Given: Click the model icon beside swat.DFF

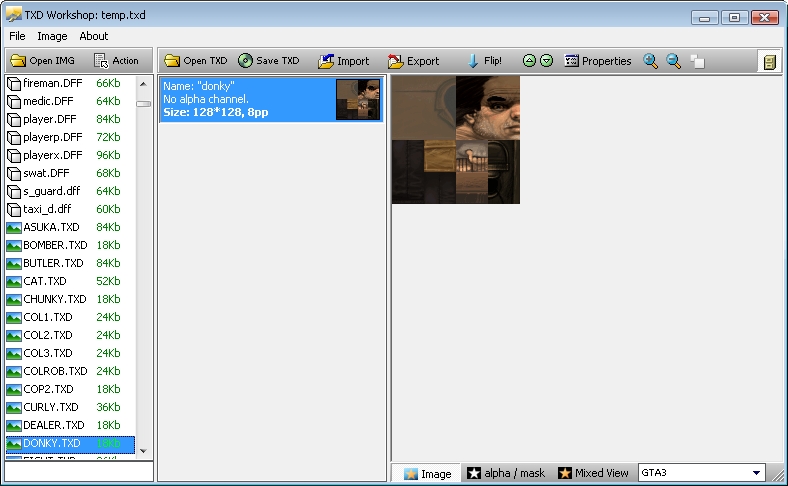Looking at the screenshot, I should tap(14, 174).
